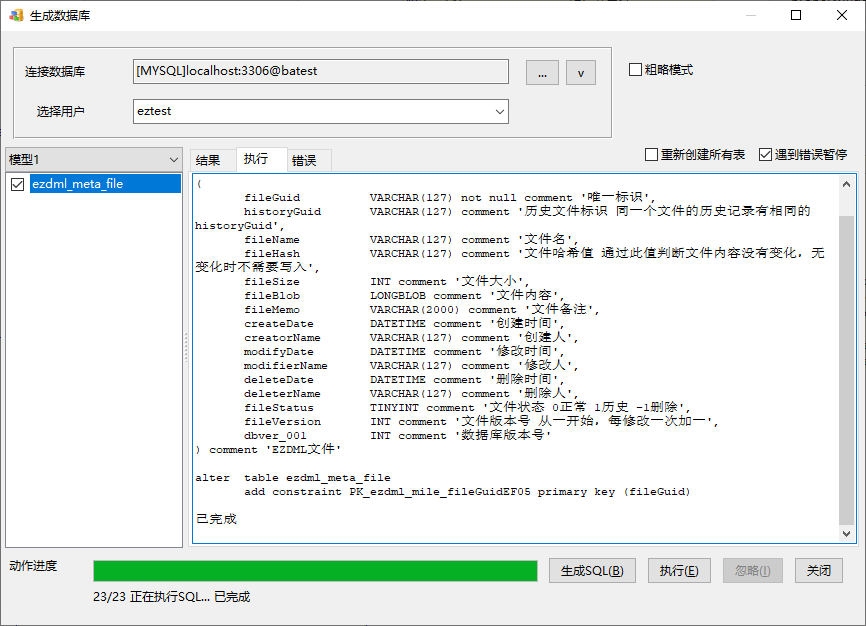Screen dimensions: 866x626
Task: Click the '23/23 正在执行SQL... 已完成' status text
Action: coord(171,597)
